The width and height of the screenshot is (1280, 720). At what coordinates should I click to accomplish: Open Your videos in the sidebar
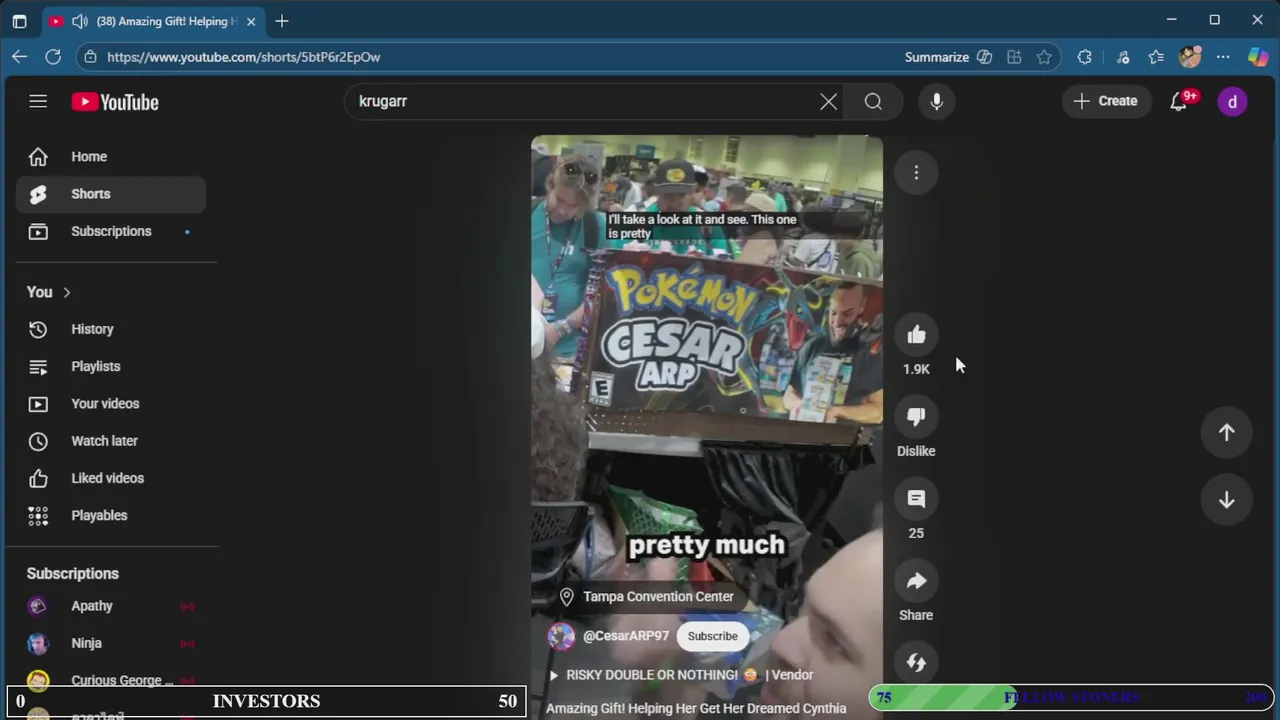pyautogui.click(x=111, y=404)
